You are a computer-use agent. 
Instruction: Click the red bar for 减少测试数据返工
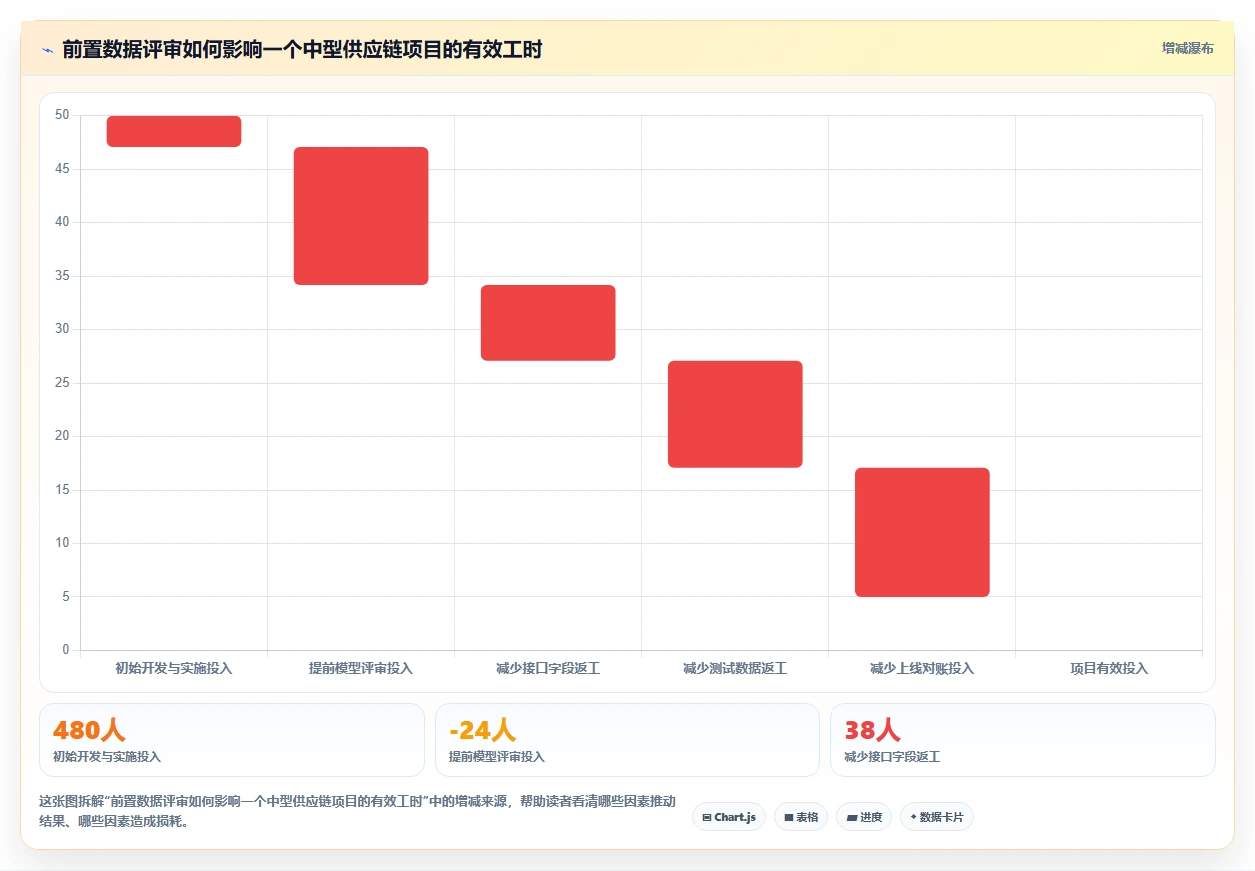tap(735, 414)
